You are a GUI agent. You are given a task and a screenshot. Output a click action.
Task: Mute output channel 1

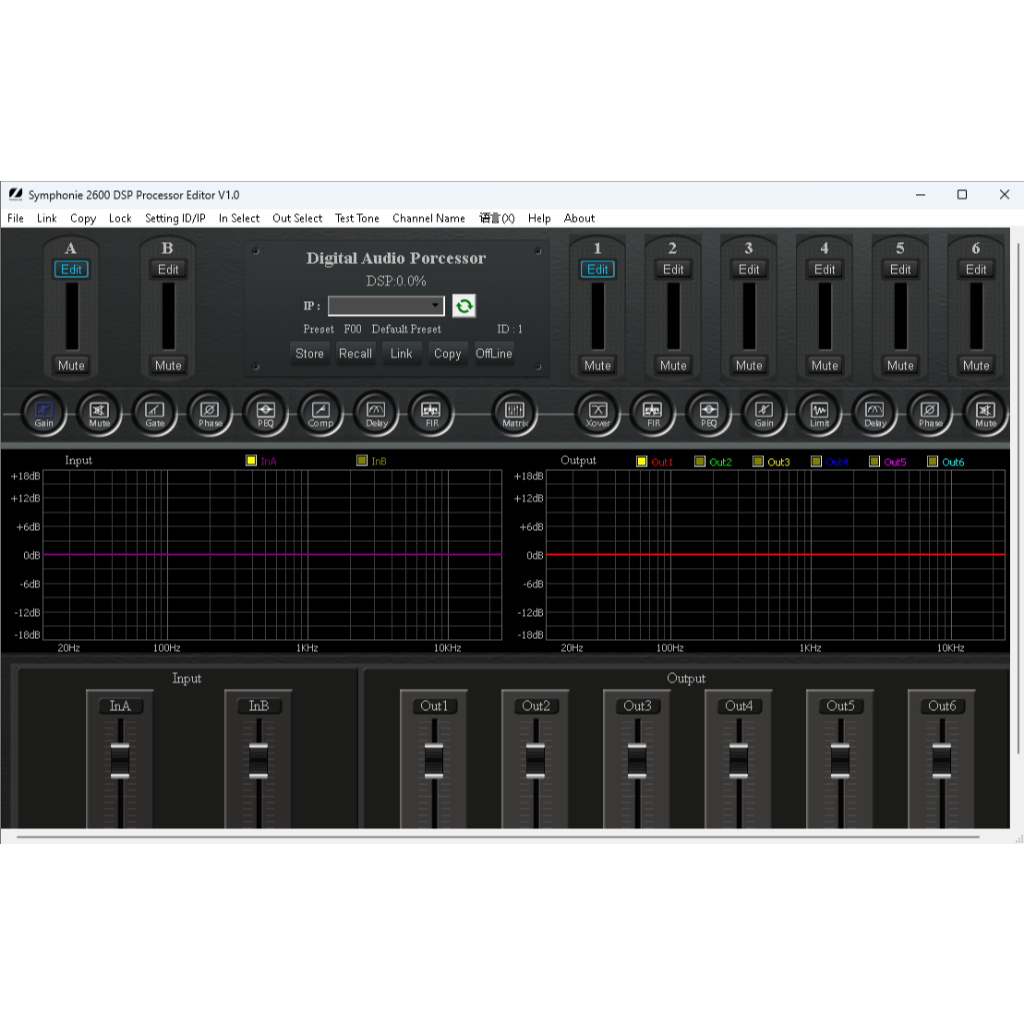click(x=598, y=366)
